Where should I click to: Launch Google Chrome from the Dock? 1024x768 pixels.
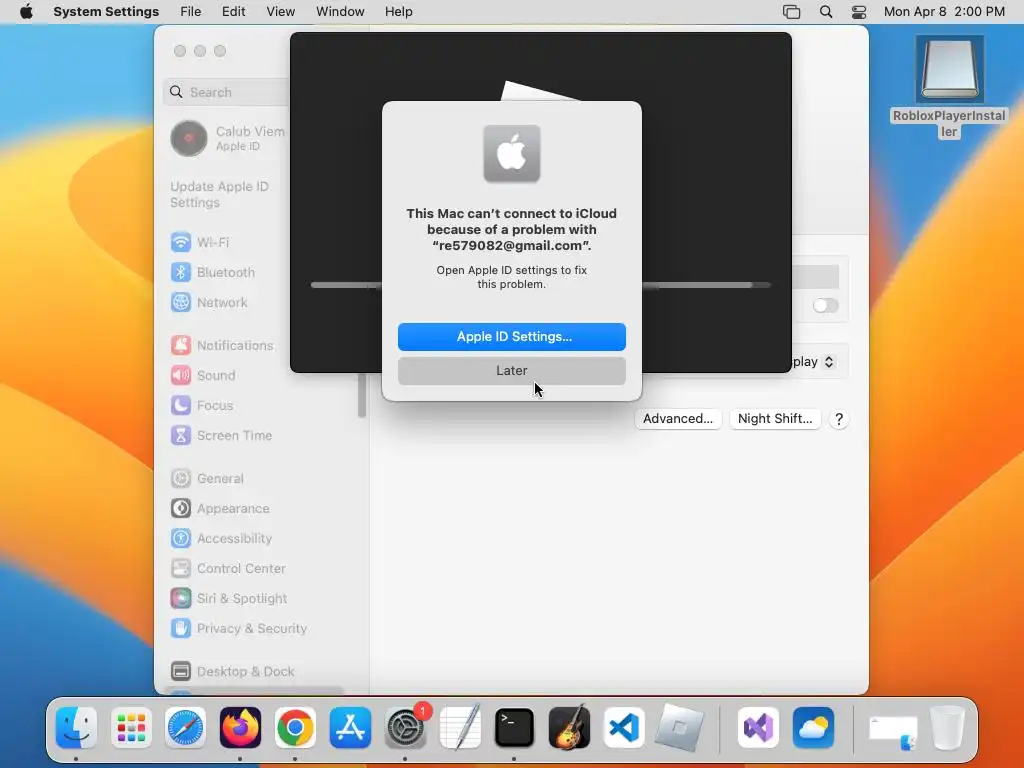point(295,728)
